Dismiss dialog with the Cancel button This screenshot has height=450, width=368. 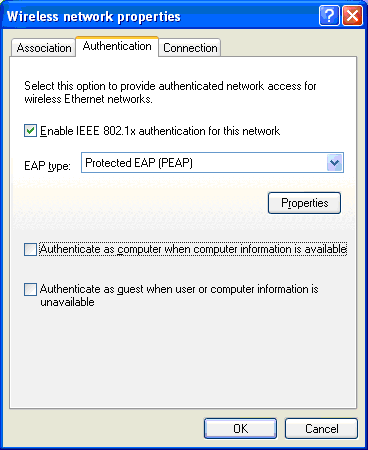321,428
